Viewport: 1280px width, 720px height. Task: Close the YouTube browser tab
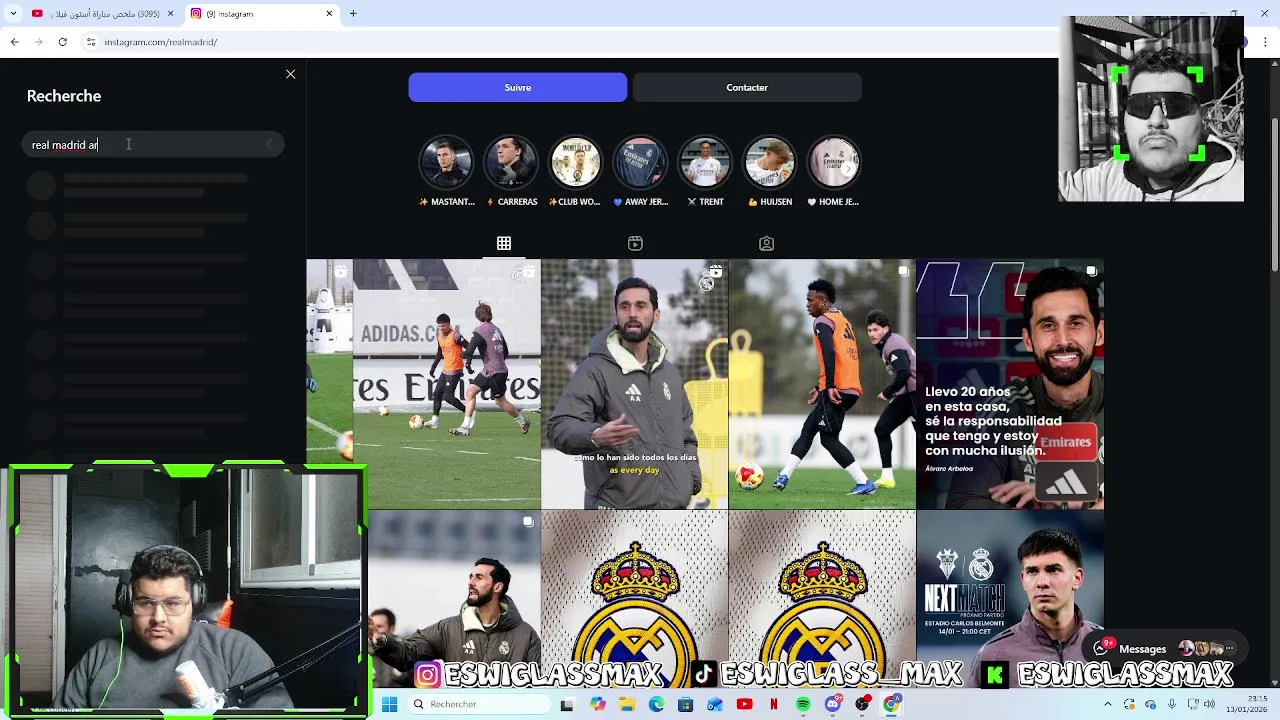coord(170,14)
